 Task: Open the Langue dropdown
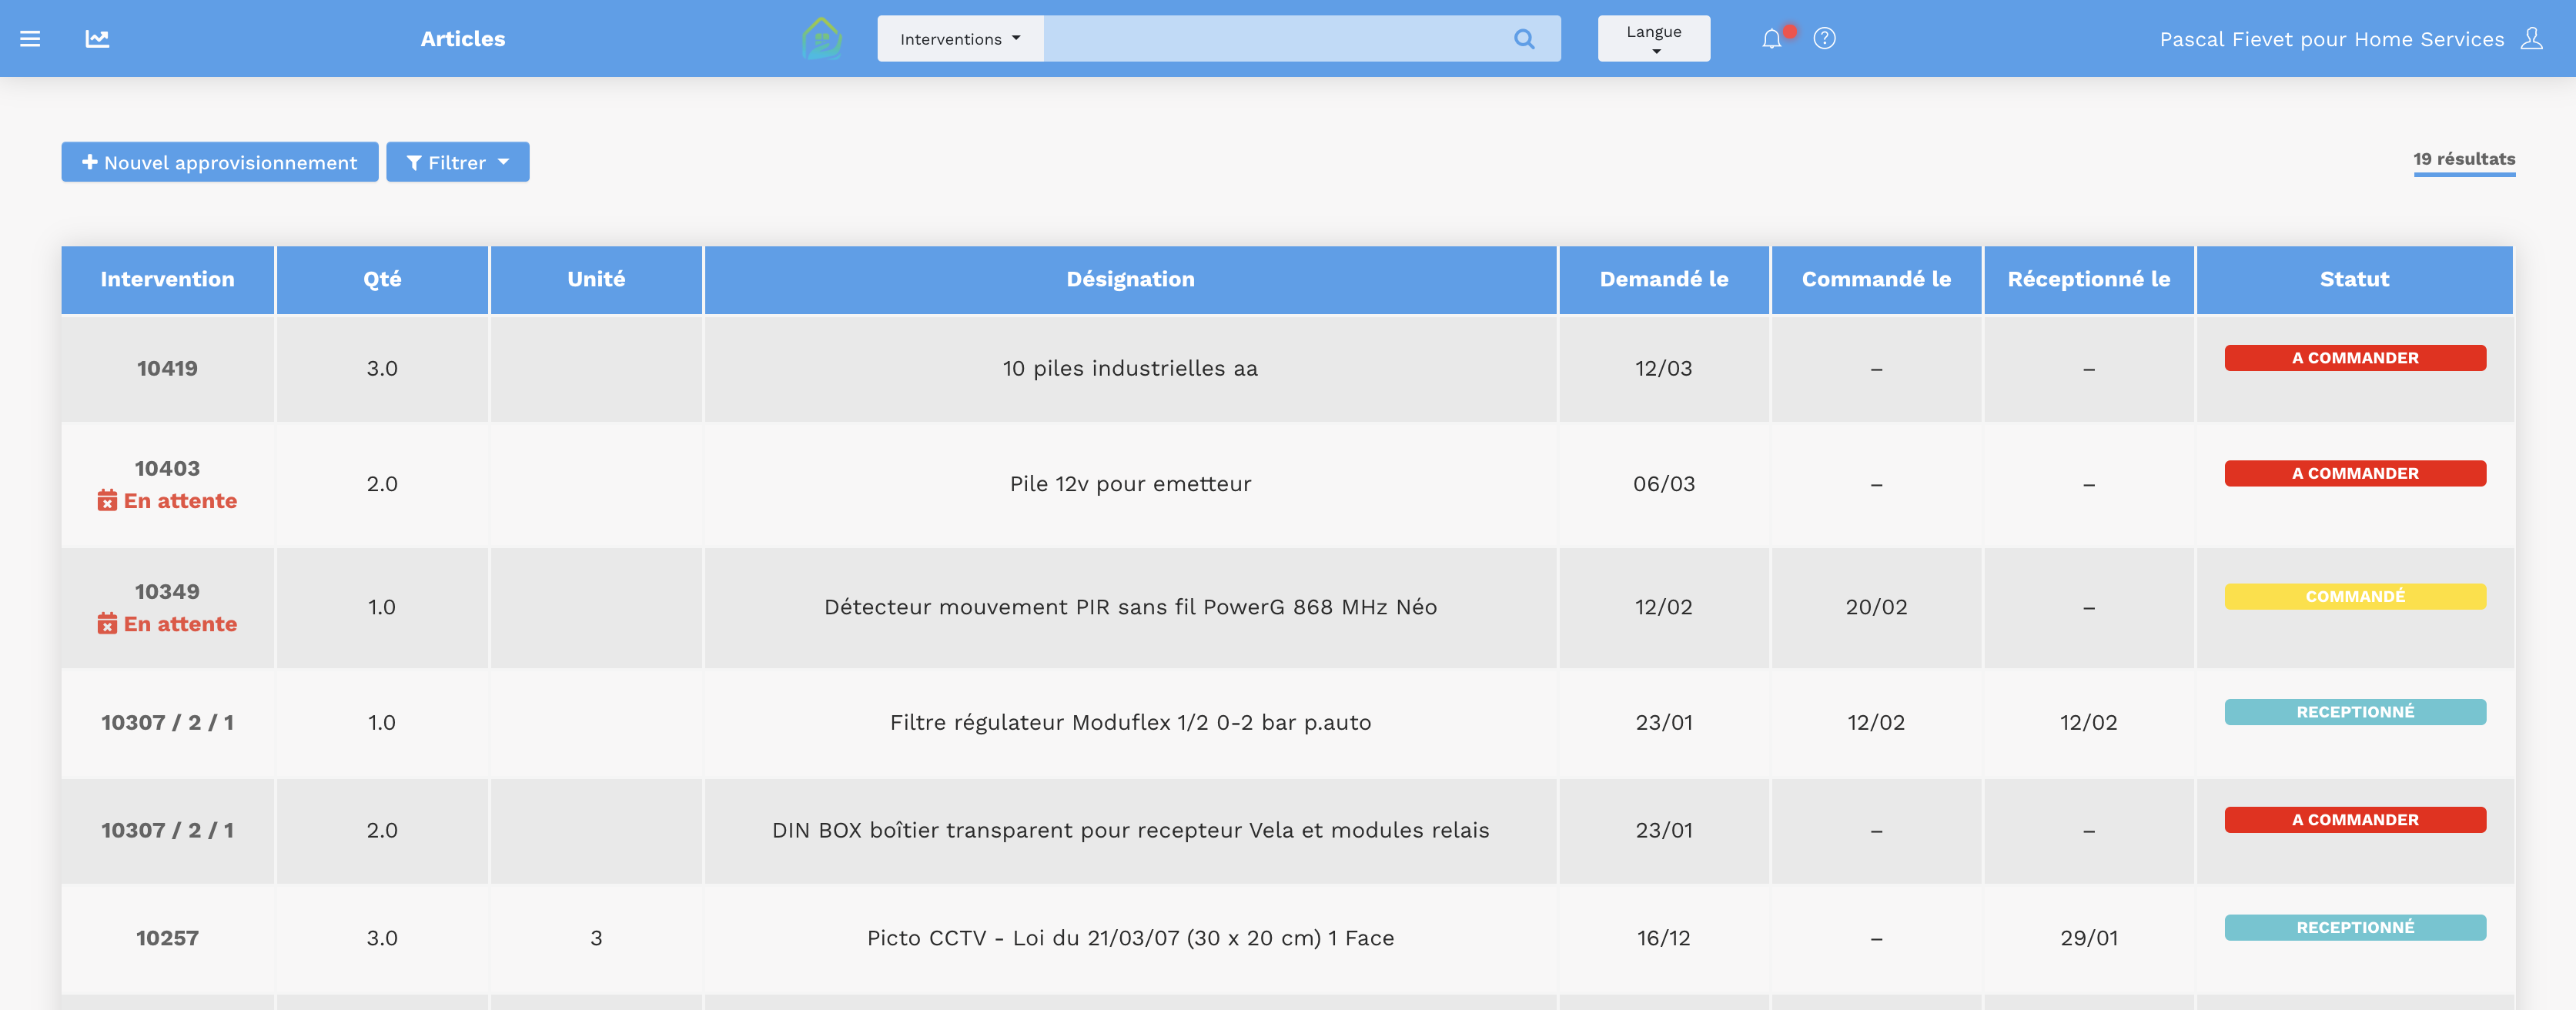click(1653, 39)
